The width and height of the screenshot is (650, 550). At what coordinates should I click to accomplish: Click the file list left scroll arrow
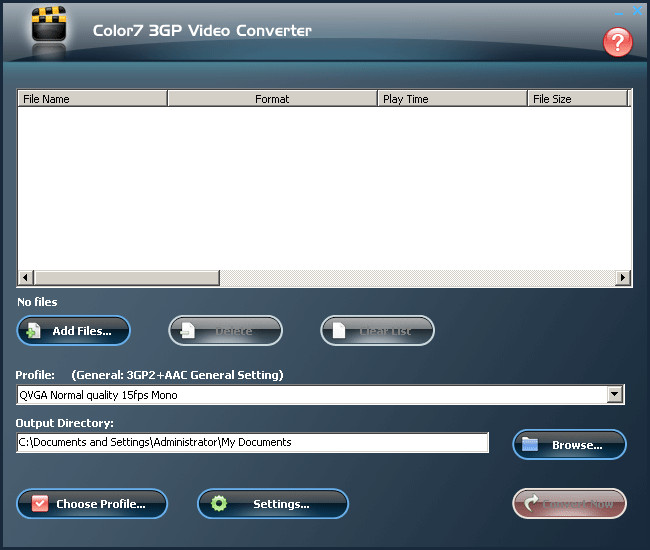[x=26, y=277]
